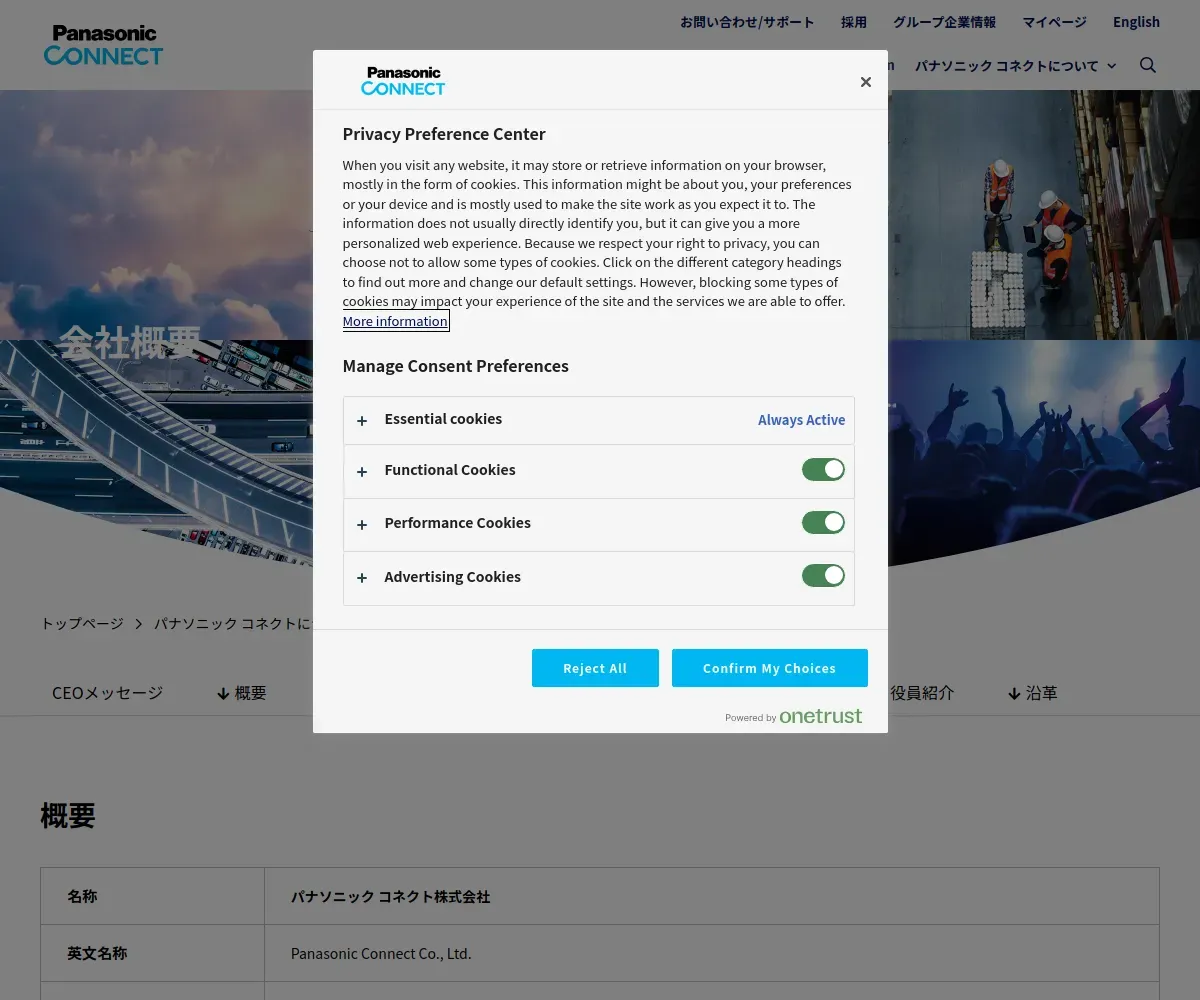Click Confirm My Choices button
This screenshot has width=1200, height=1000.
pos(769,668)
